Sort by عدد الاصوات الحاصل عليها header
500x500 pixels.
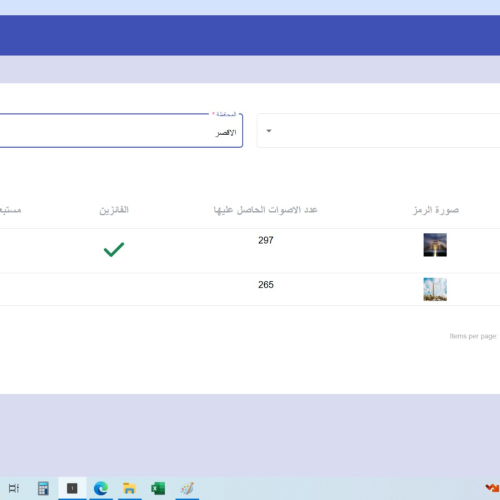pos(265,210)
